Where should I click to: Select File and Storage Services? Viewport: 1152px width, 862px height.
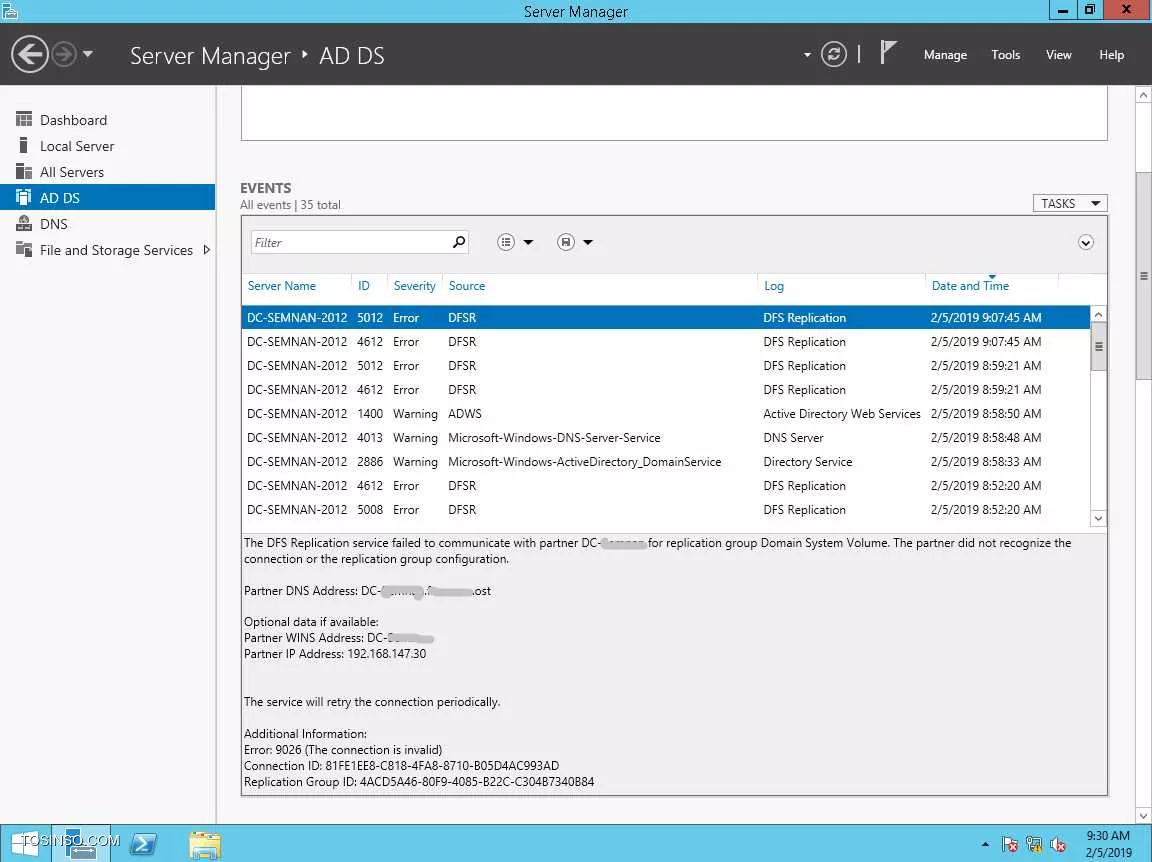[107, 250]
